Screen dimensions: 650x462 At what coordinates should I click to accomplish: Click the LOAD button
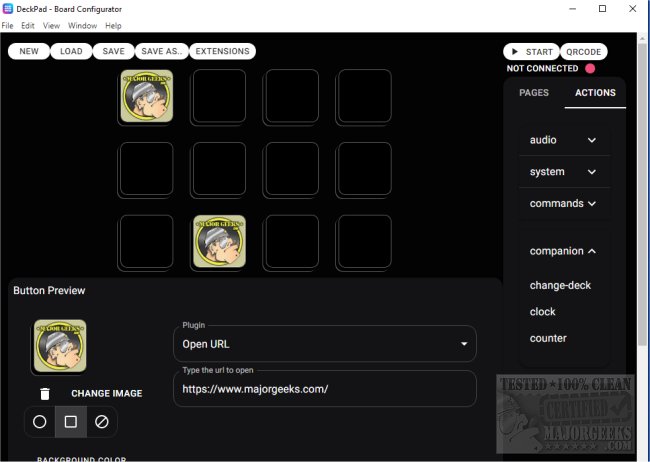(71, 51)
